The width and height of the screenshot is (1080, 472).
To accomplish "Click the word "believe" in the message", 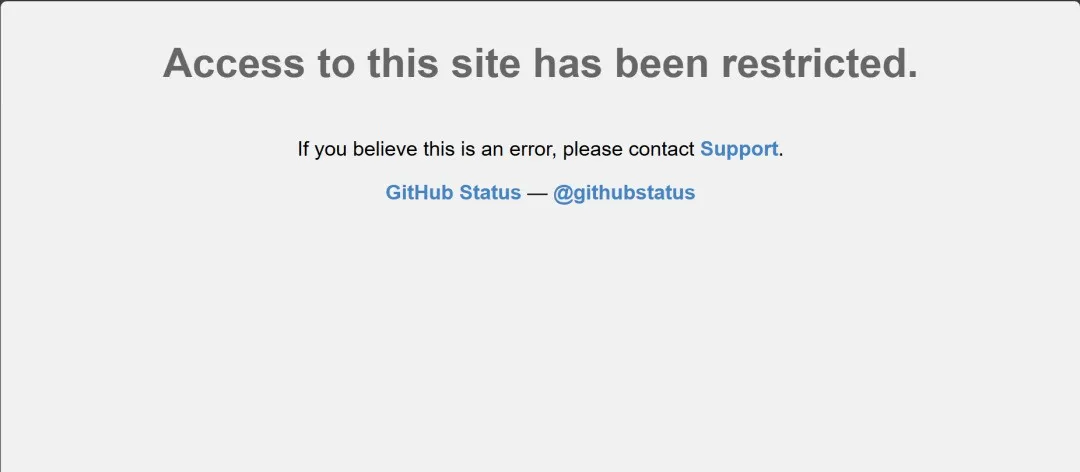I will pyautogui.click(x=385, y=149).
